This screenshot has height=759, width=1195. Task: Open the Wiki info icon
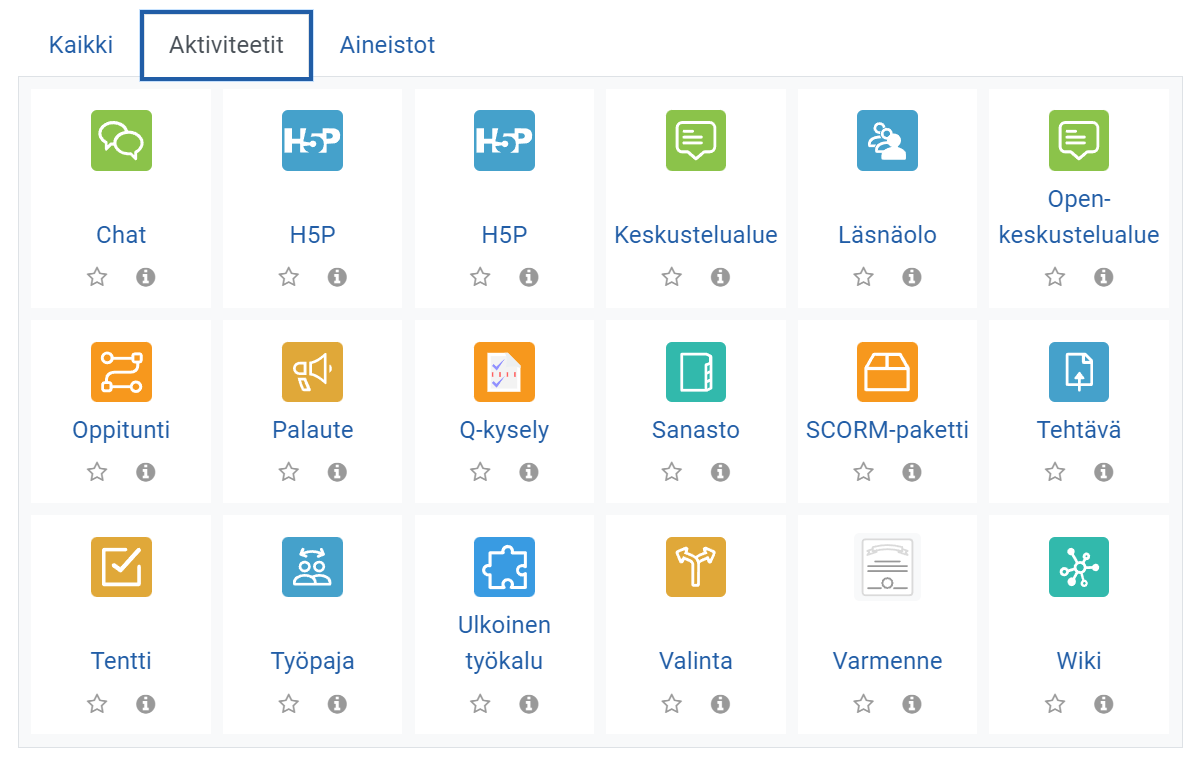tap(1104, 703)
